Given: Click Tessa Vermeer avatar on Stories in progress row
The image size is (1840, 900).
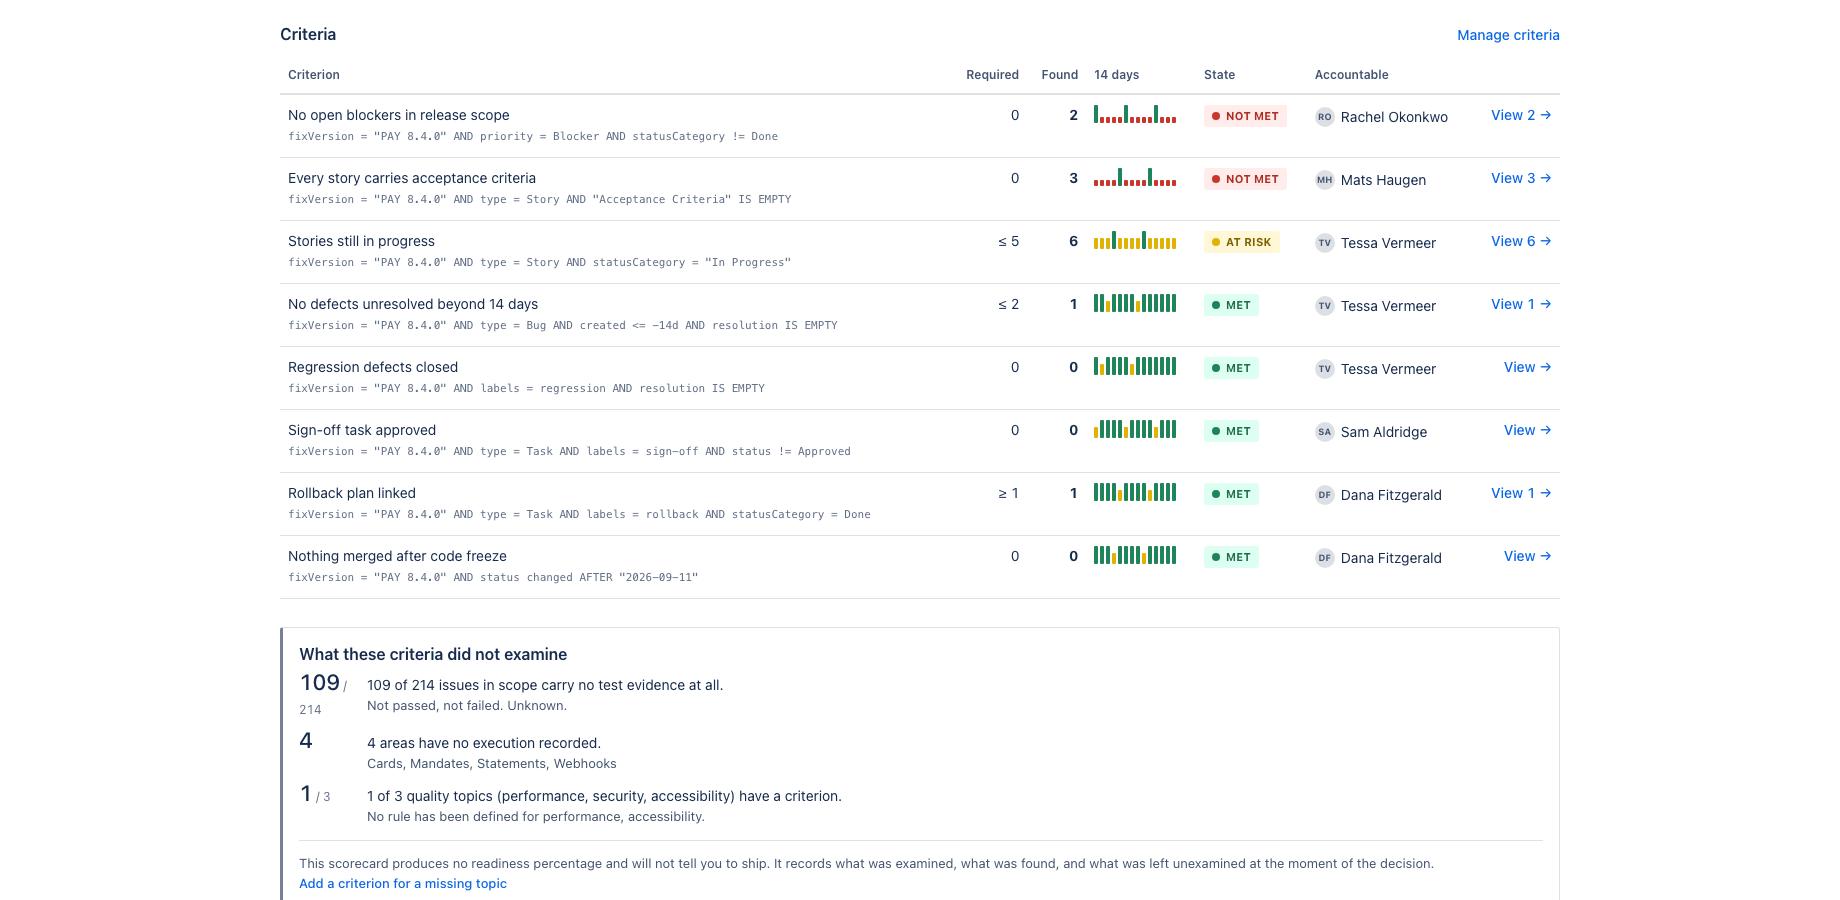Looking at the screenshot, I should pos(1325,243).
